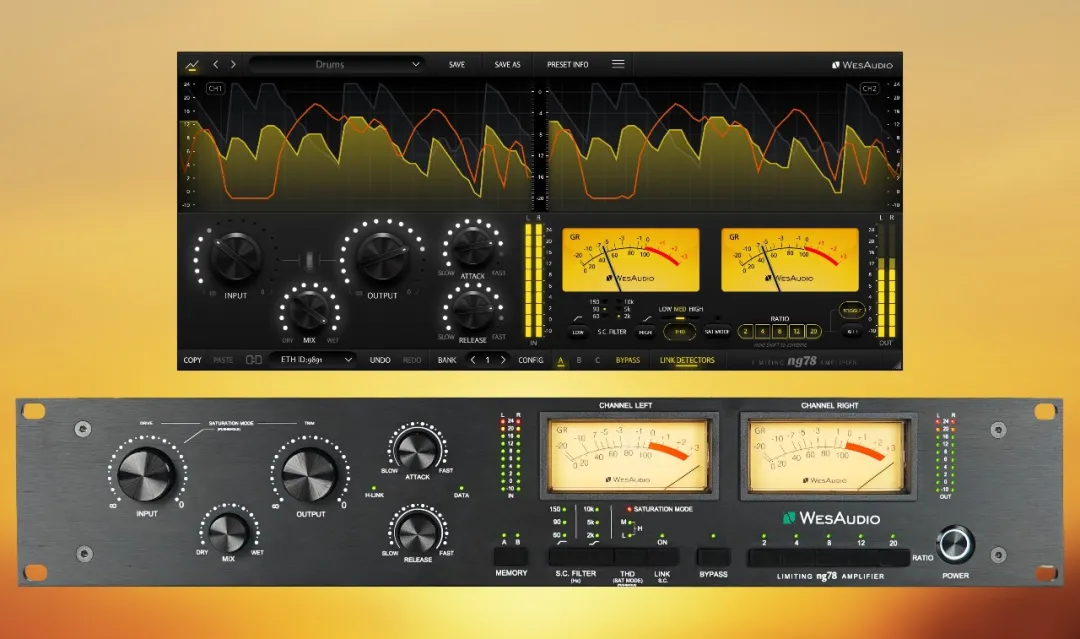Click SAVE AS in the preset bar

[x=508, y=64]
